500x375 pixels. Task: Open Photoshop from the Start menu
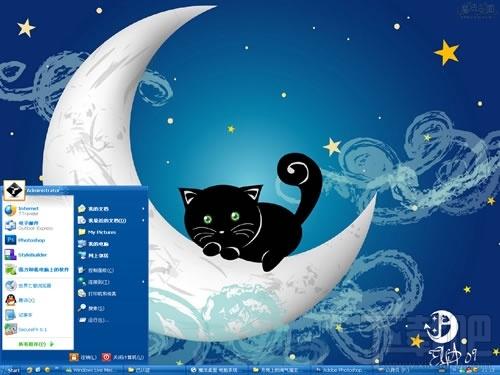(37, 240)
